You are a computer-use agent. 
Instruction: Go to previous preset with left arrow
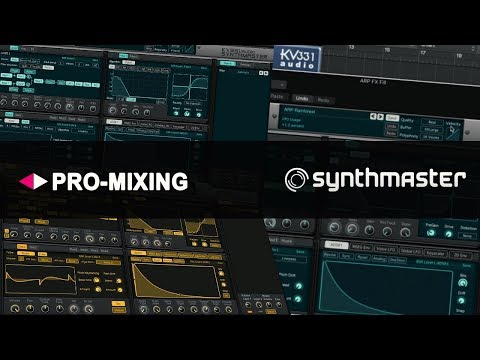(373, 116)
